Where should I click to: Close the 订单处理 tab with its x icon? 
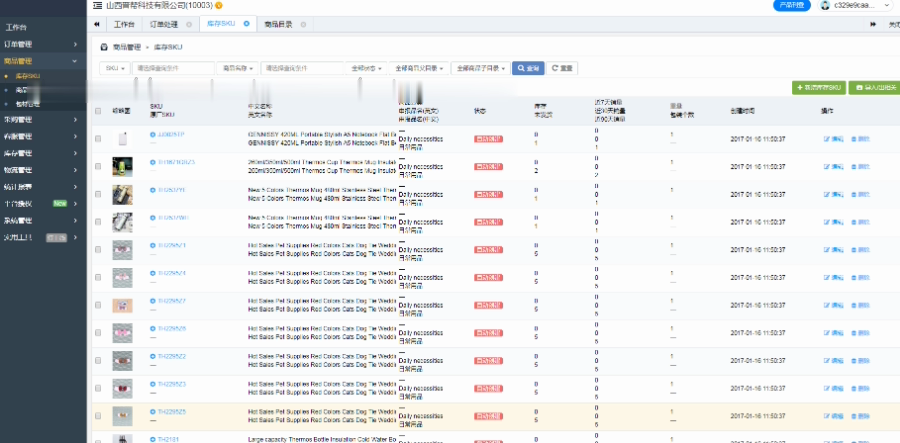[189, 25]
